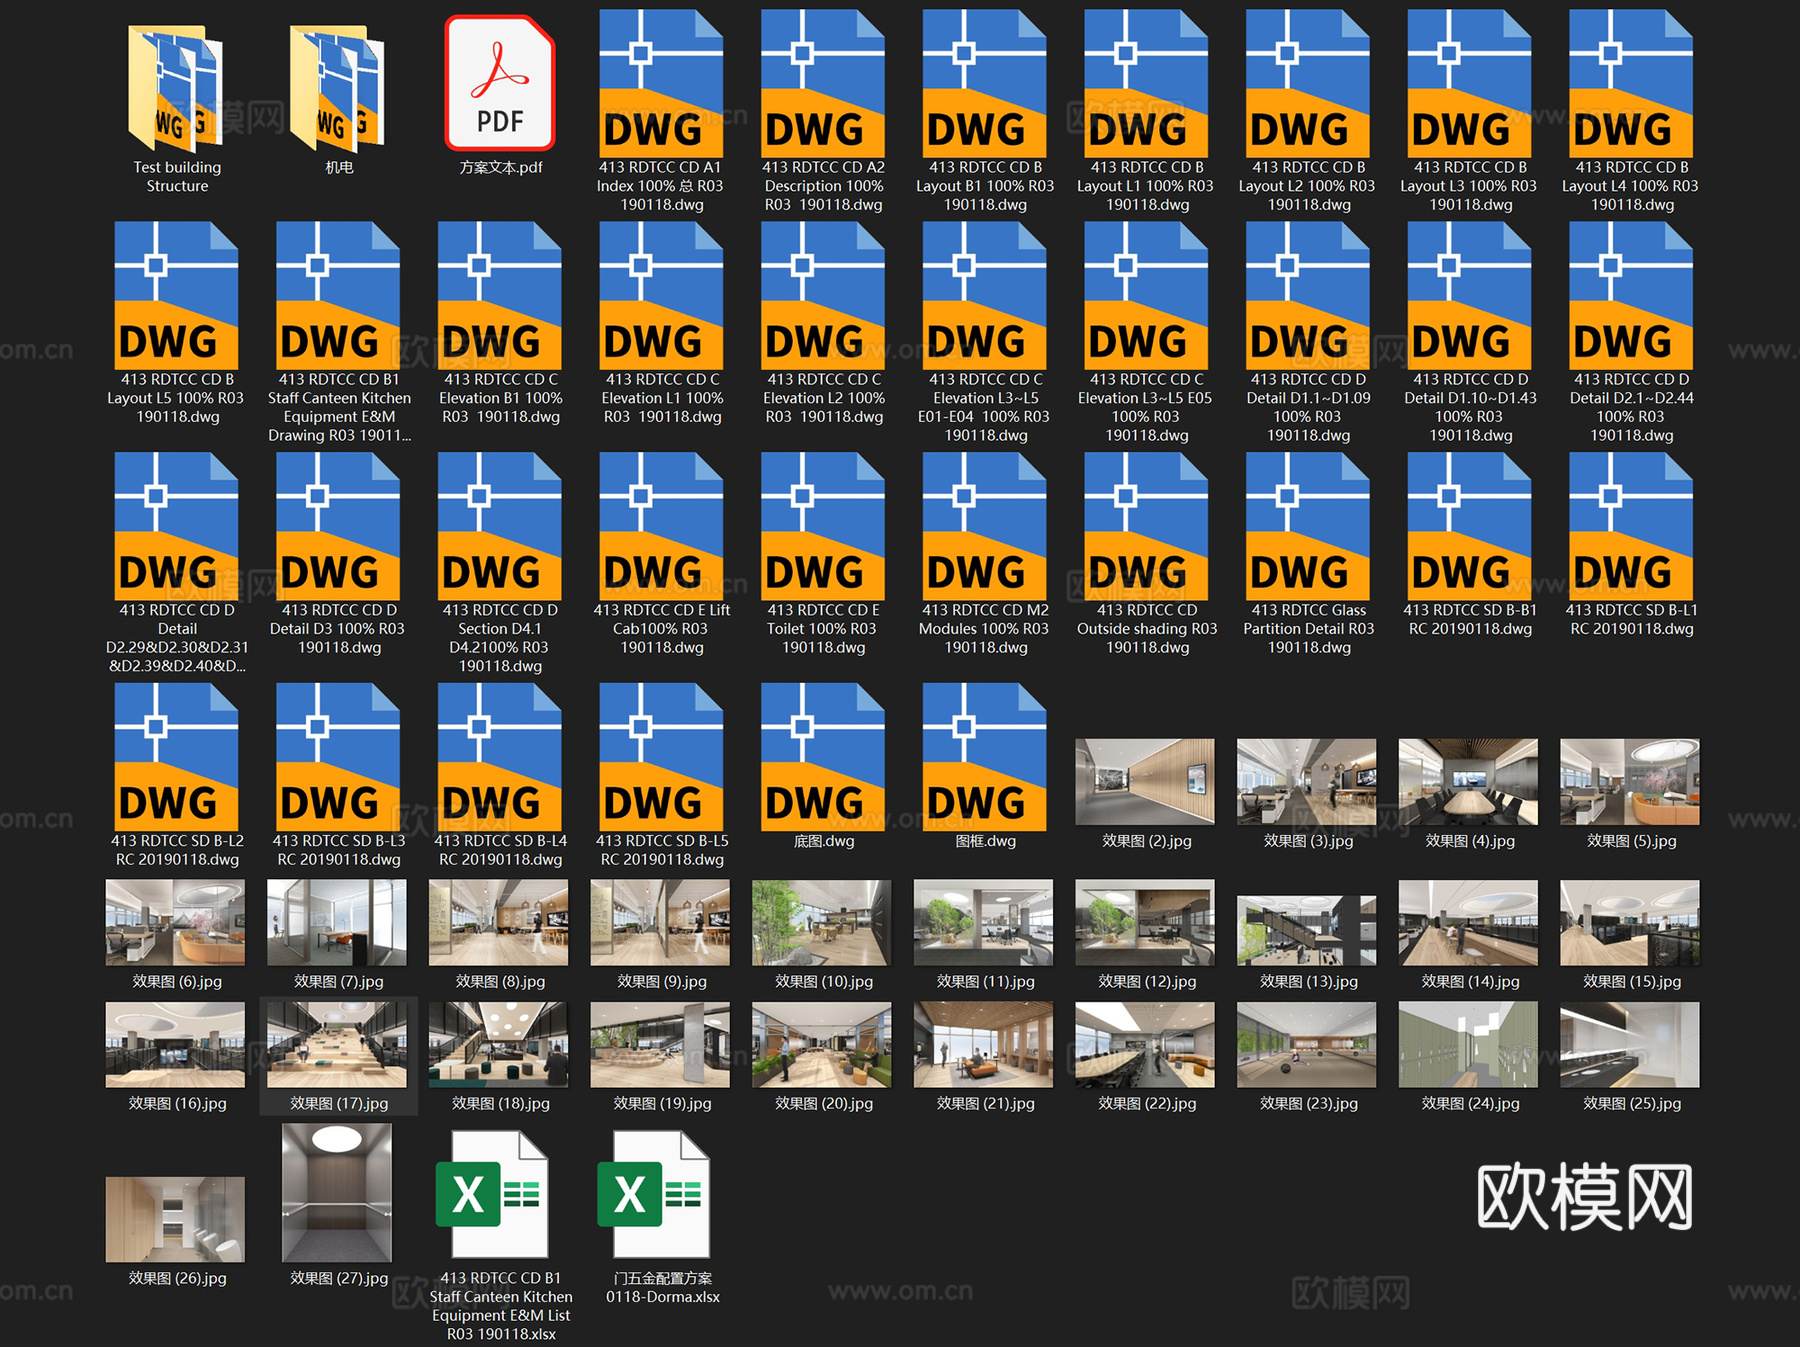Open the 机电 folder
The height and width of the screenshot is (1347, 1800).
point(338,90)
